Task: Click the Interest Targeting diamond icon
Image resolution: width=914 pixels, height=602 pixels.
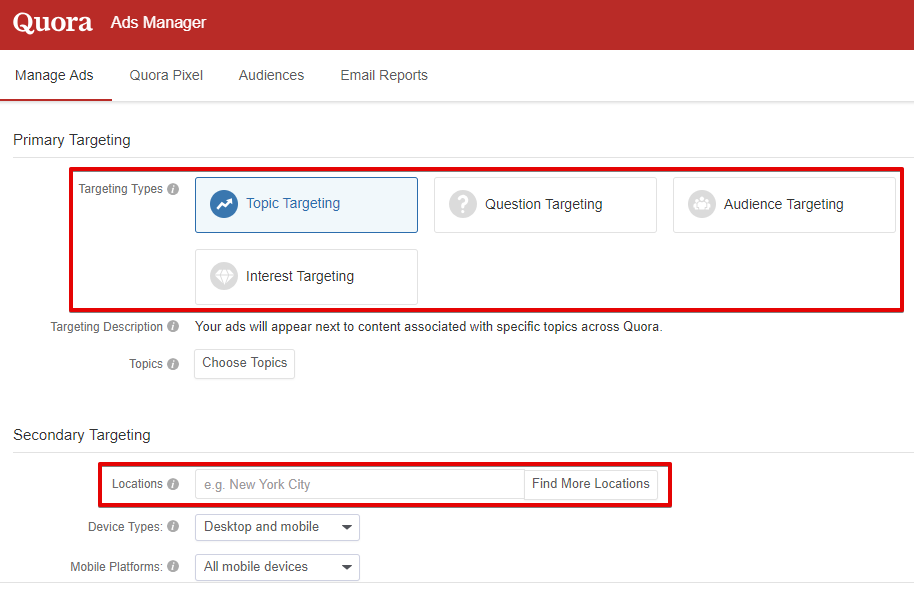Action: 224,276
